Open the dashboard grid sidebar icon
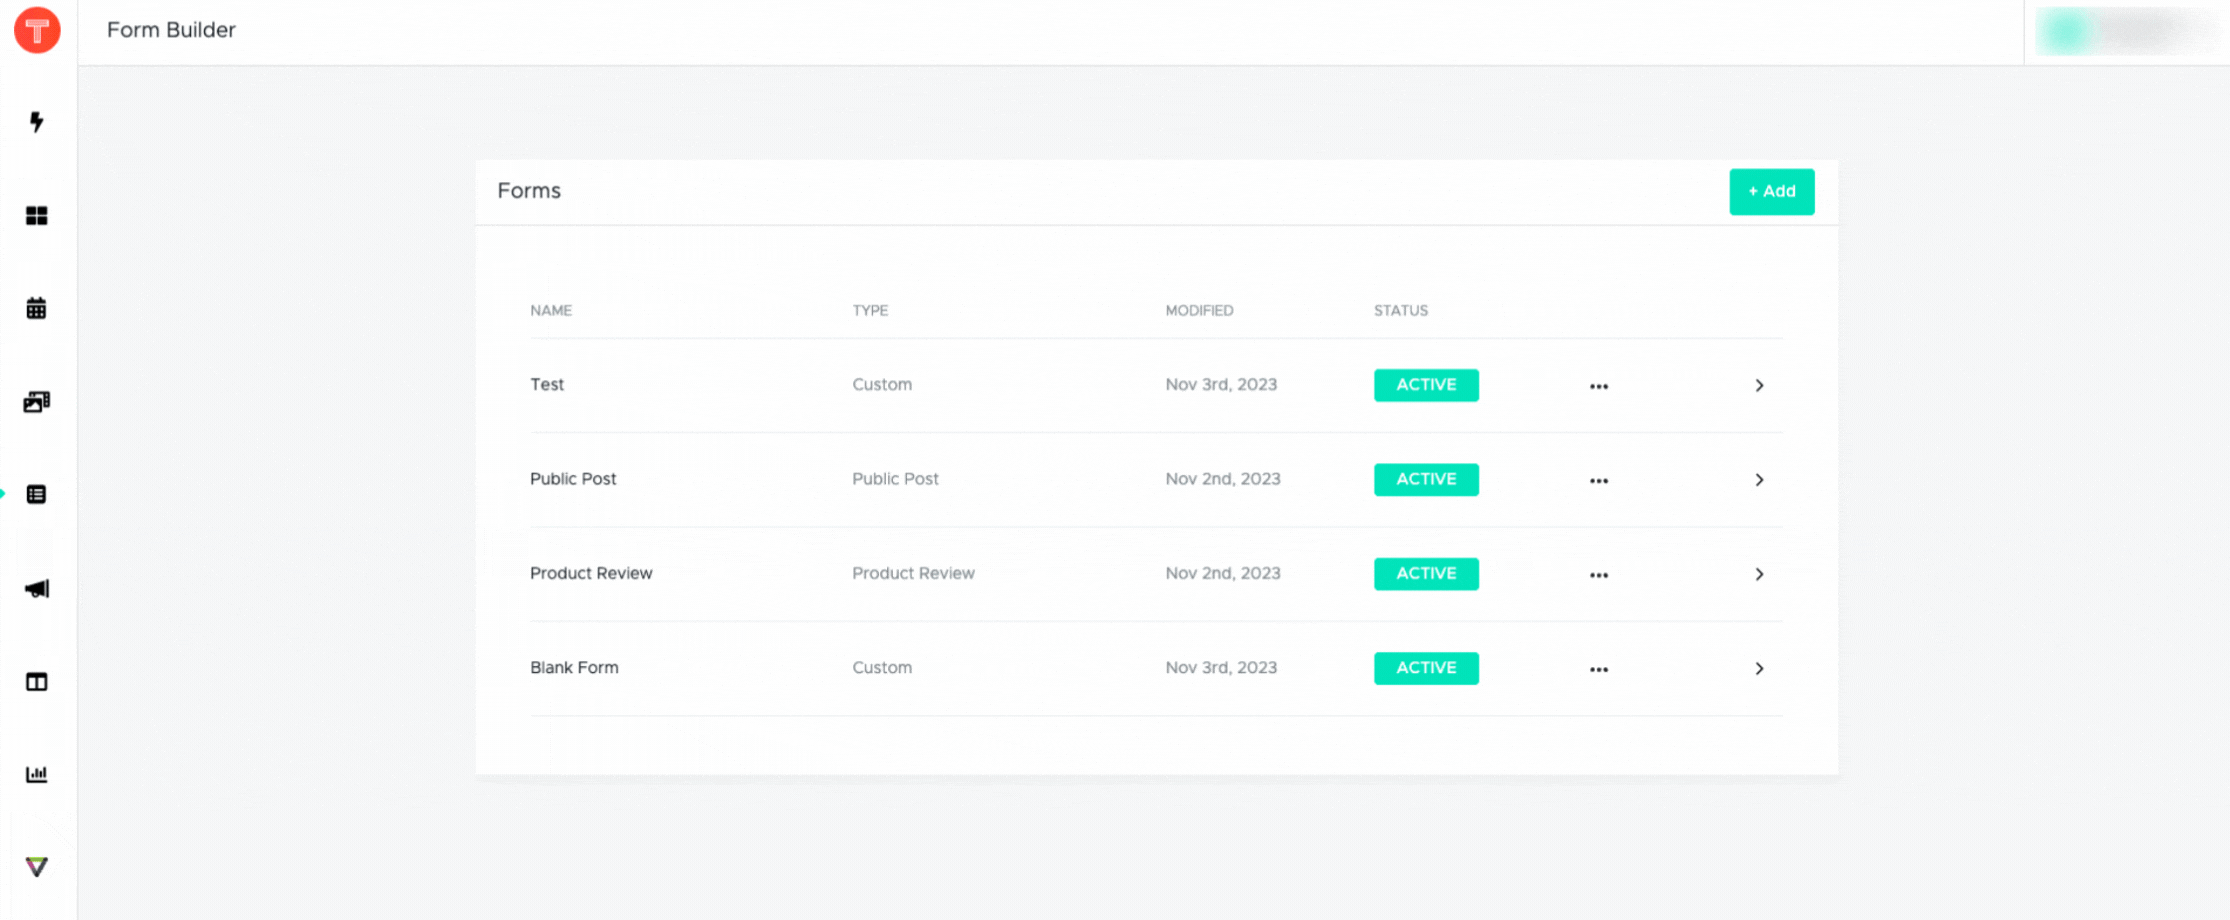 37,215
